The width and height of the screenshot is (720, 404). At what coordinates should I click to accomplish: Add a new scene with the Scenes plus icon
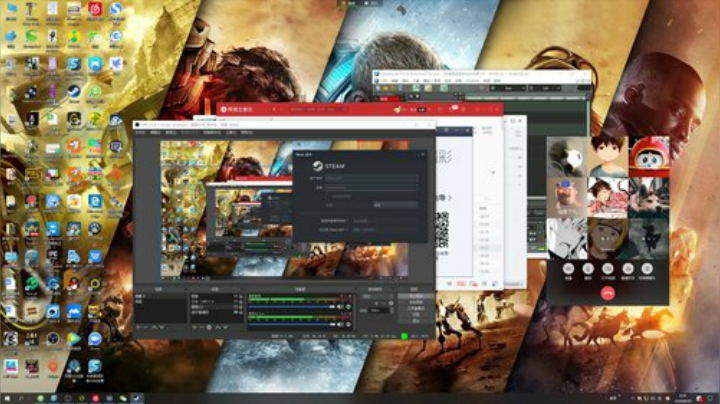pyautogui.click(x=139, y=327)
